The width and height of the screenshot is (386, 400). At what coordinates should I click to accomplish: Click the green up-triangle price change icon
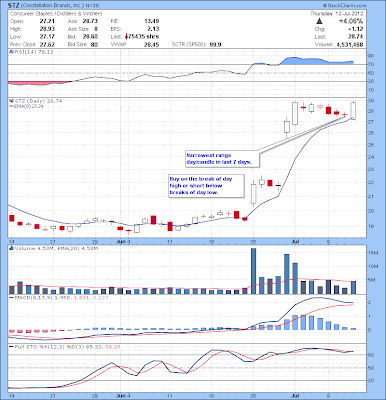[319, 21]
